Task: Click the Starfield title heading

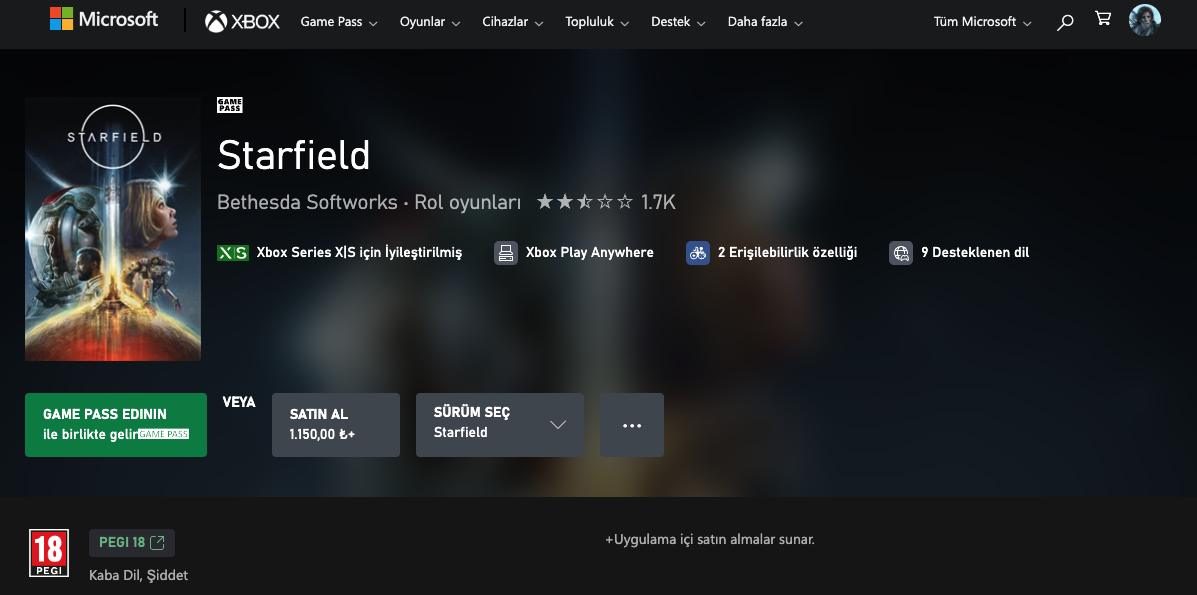Action: [x=294, y=155]
